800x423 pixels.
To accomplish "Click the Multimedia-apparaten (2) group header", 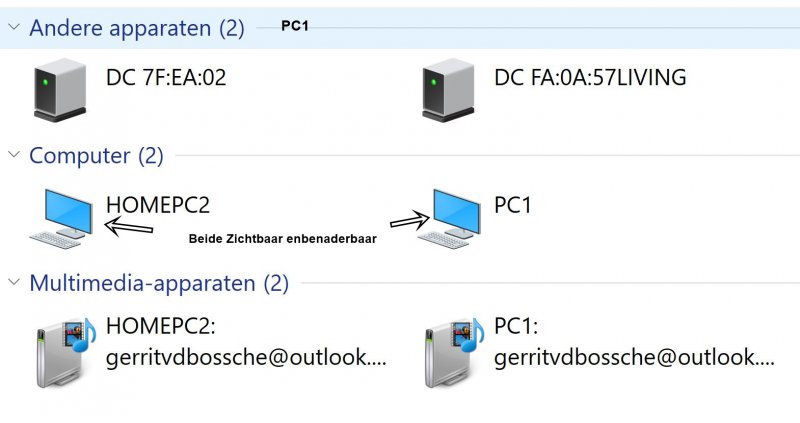I will (x=159, y=283).
